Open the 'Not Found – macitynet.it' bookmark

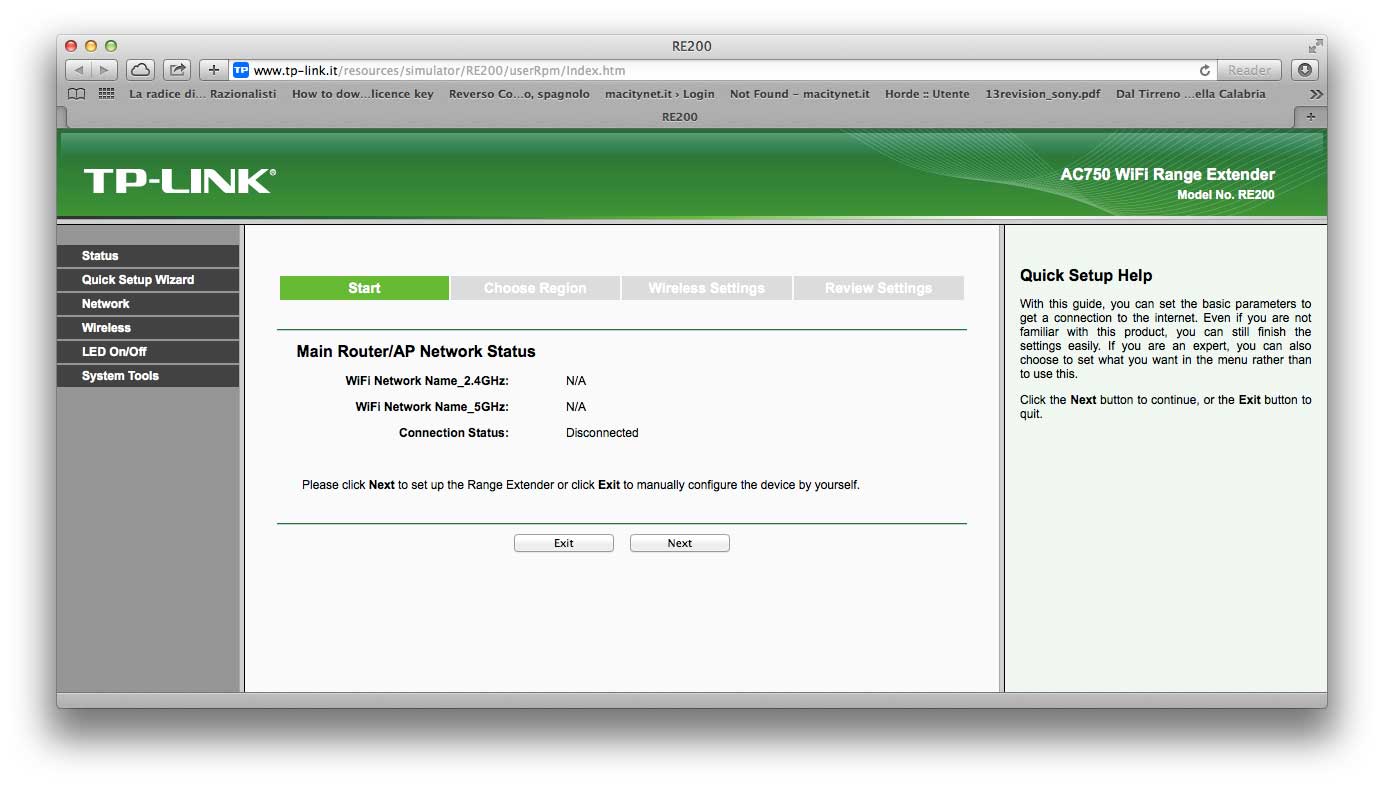click(800, 94)
